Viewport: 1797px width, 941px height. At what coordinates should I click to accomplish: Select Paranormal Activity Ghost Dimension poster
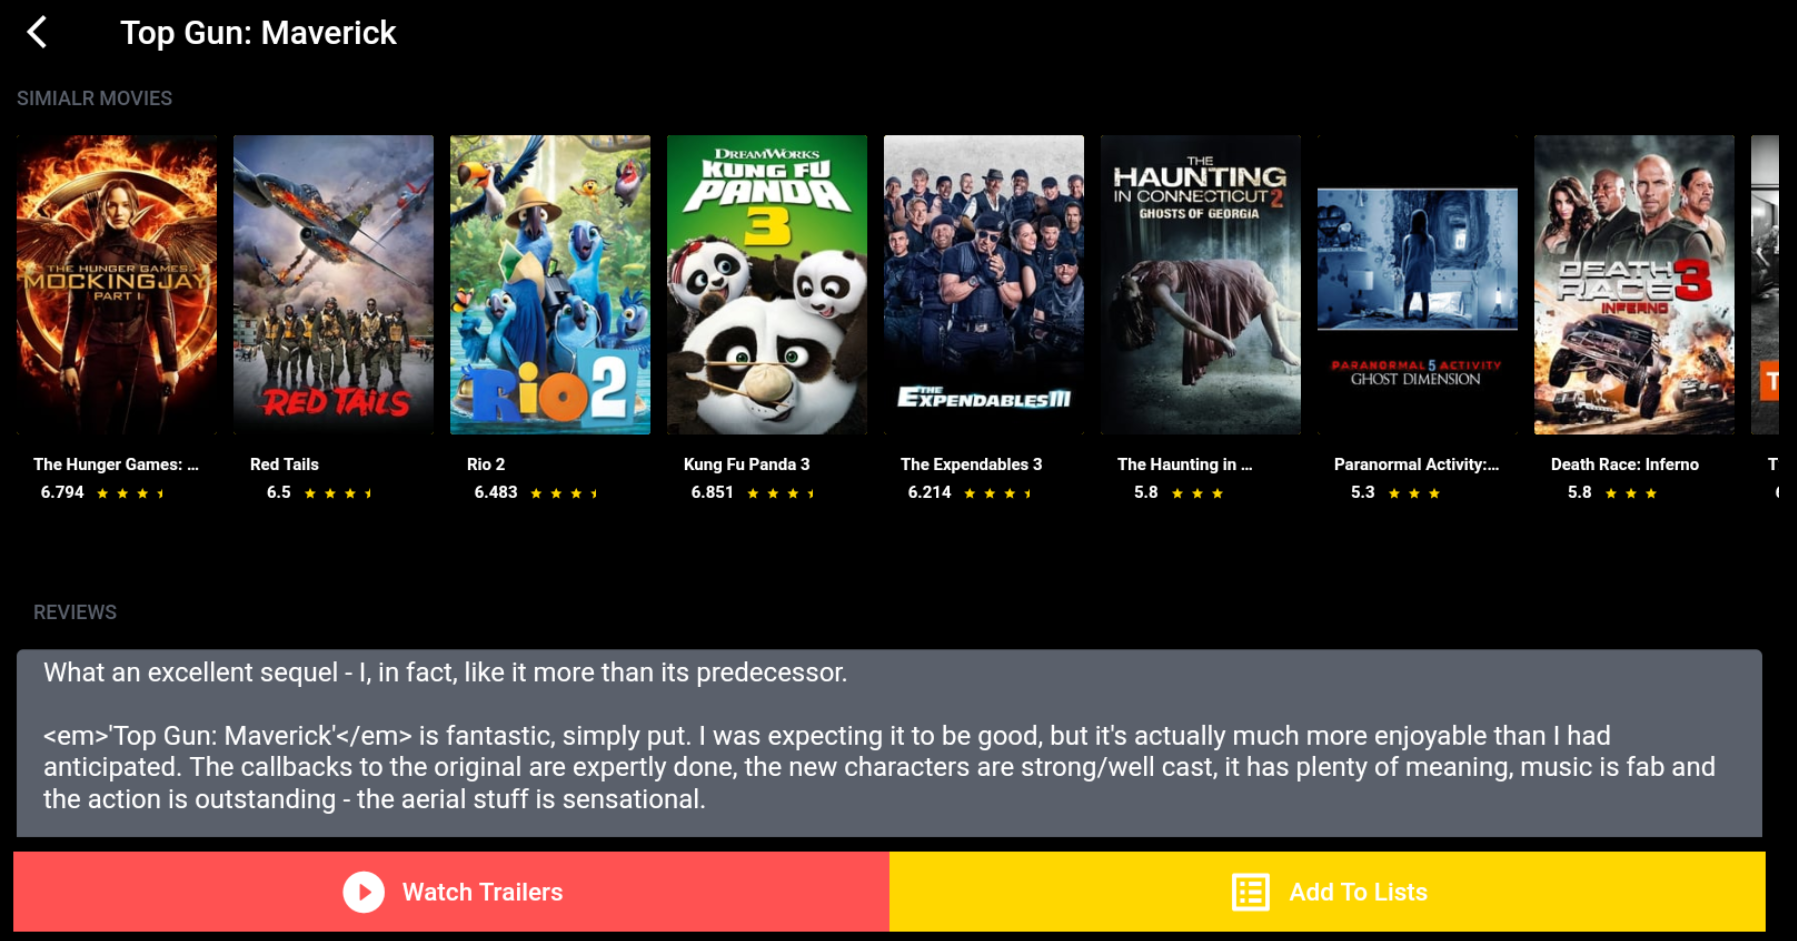pos(1417,285)
